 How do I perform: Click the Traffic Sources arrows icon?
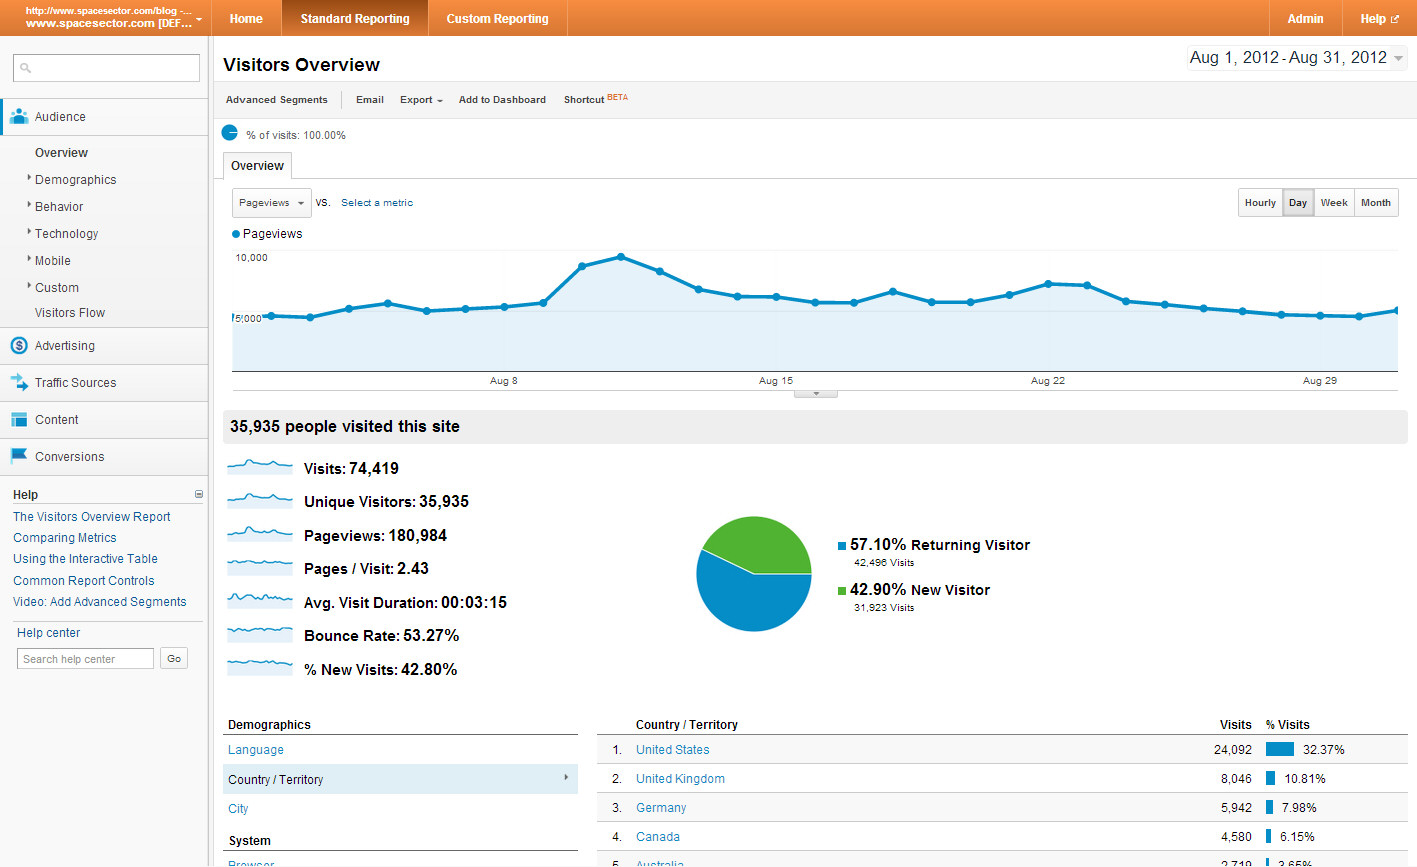click(18, 382)
